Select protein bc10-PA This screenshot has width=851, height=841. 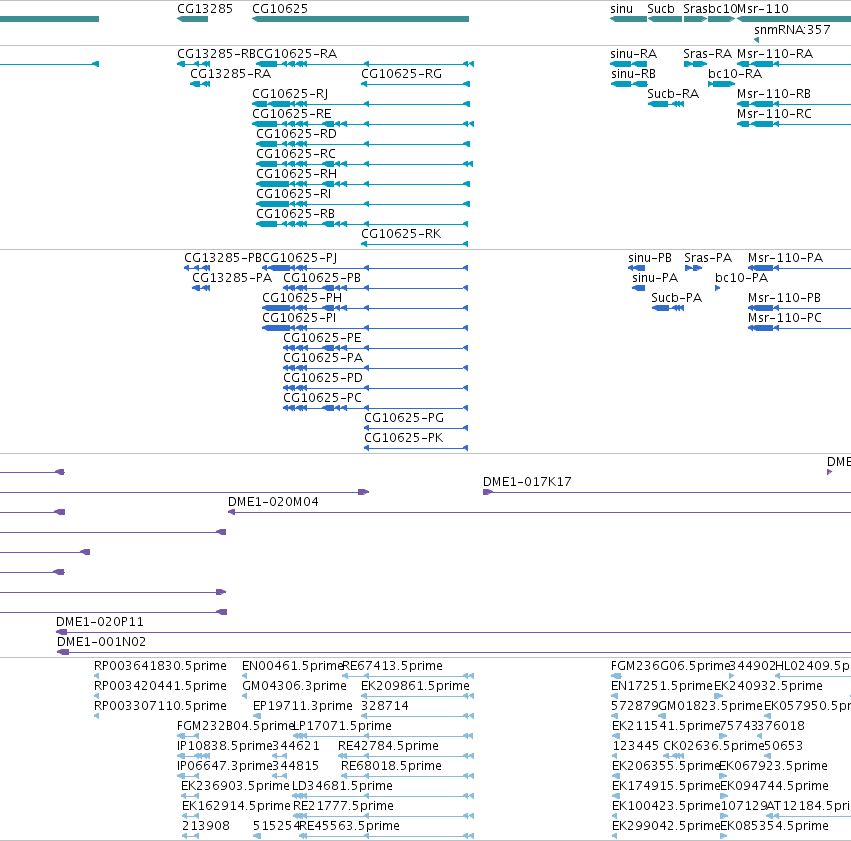pos(741,278)
